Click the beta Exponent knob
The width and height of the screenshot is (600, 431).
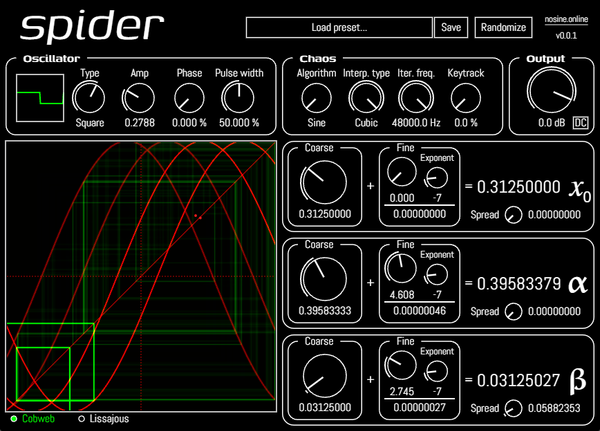(x=436, y=371)
